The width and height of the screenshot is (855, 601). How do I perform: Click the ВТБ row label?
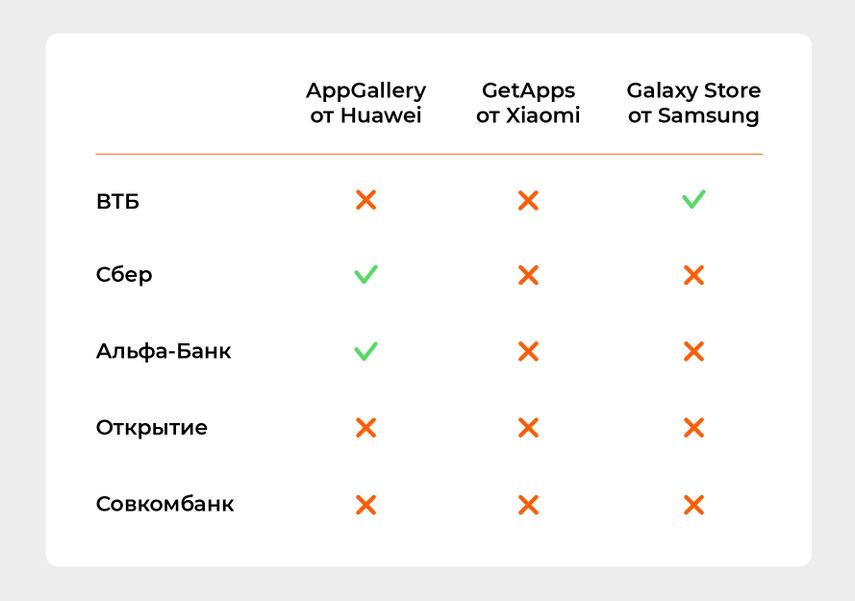click(118, 201)
